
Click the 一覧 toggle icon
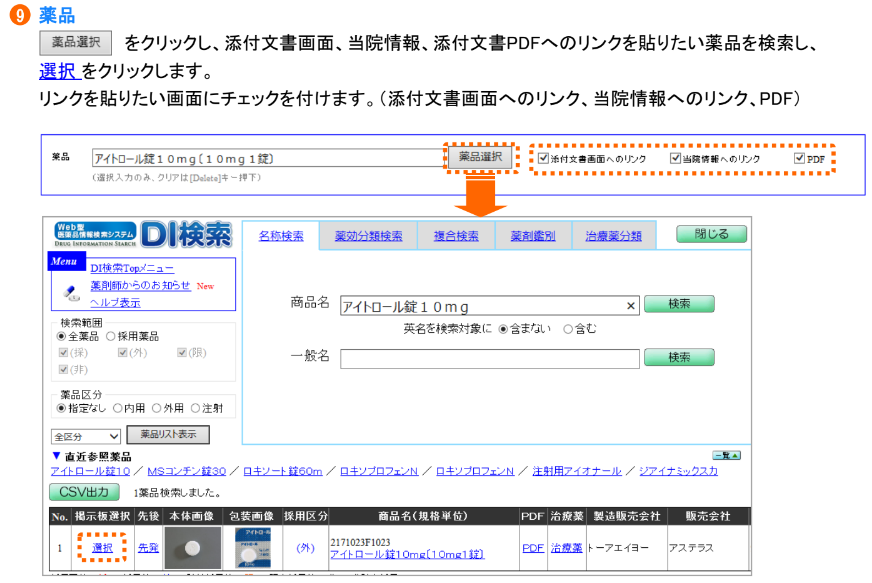tap(726, 455)
